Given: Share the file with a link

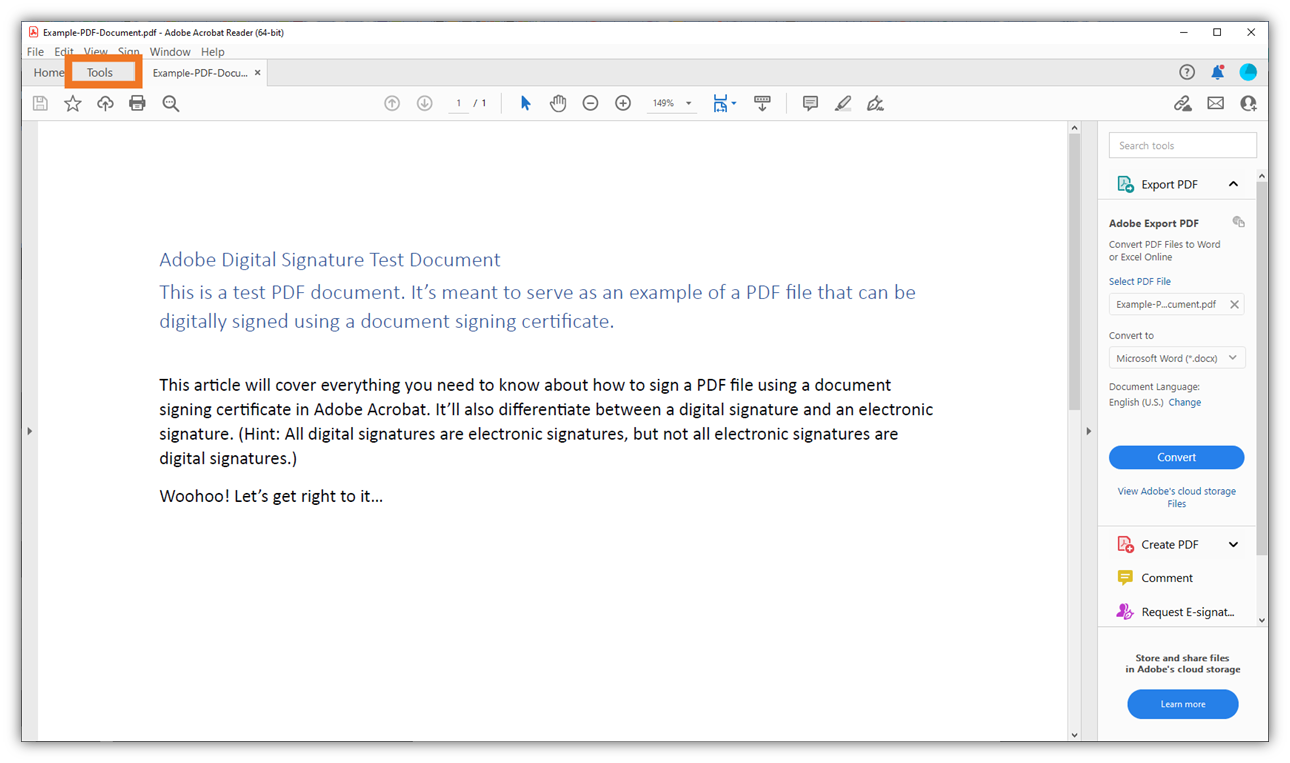Looking at the screenshot, I should pos(1183,103).
